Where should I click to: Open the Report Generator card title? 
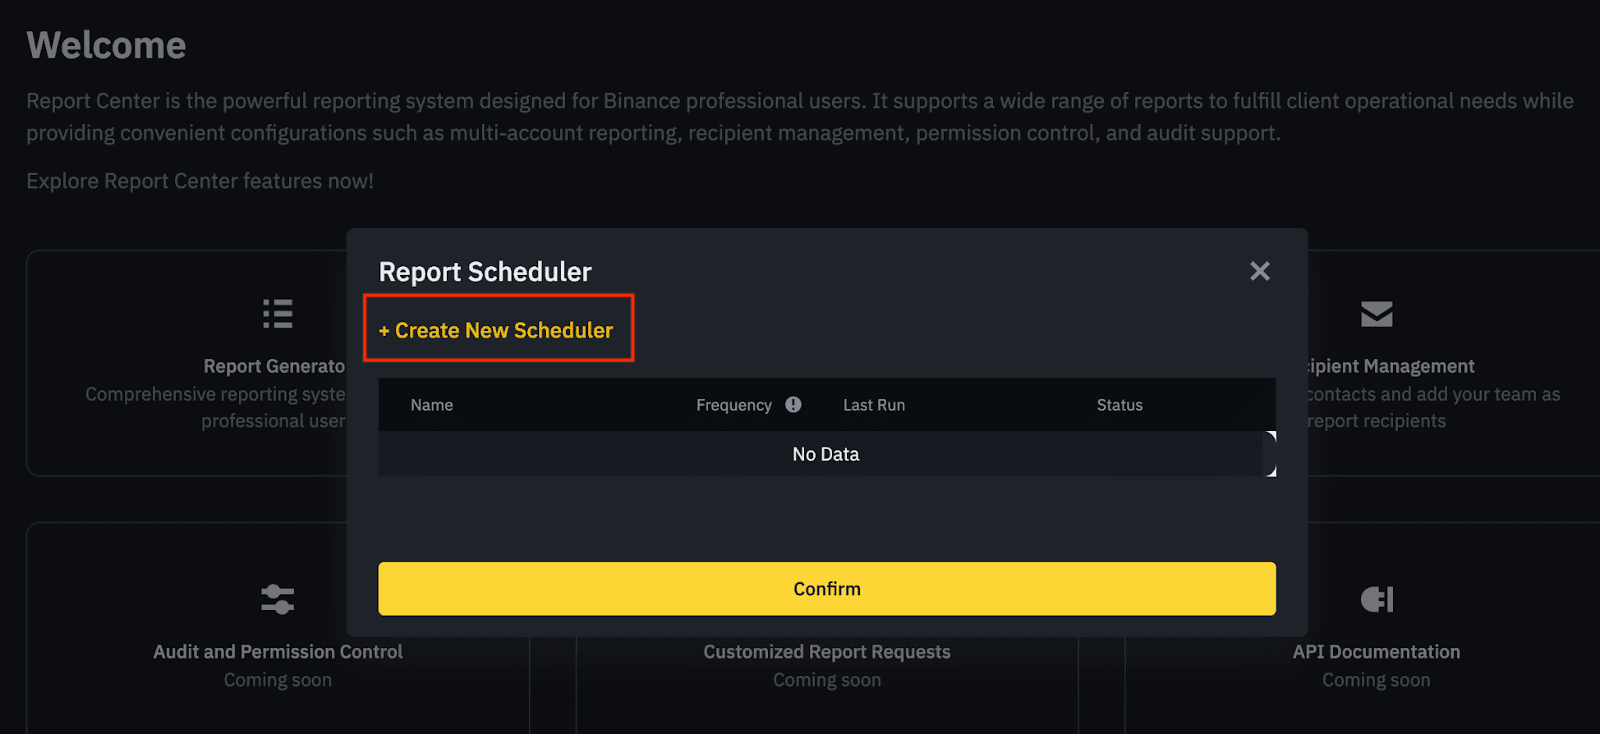click(x=274, y=367)
